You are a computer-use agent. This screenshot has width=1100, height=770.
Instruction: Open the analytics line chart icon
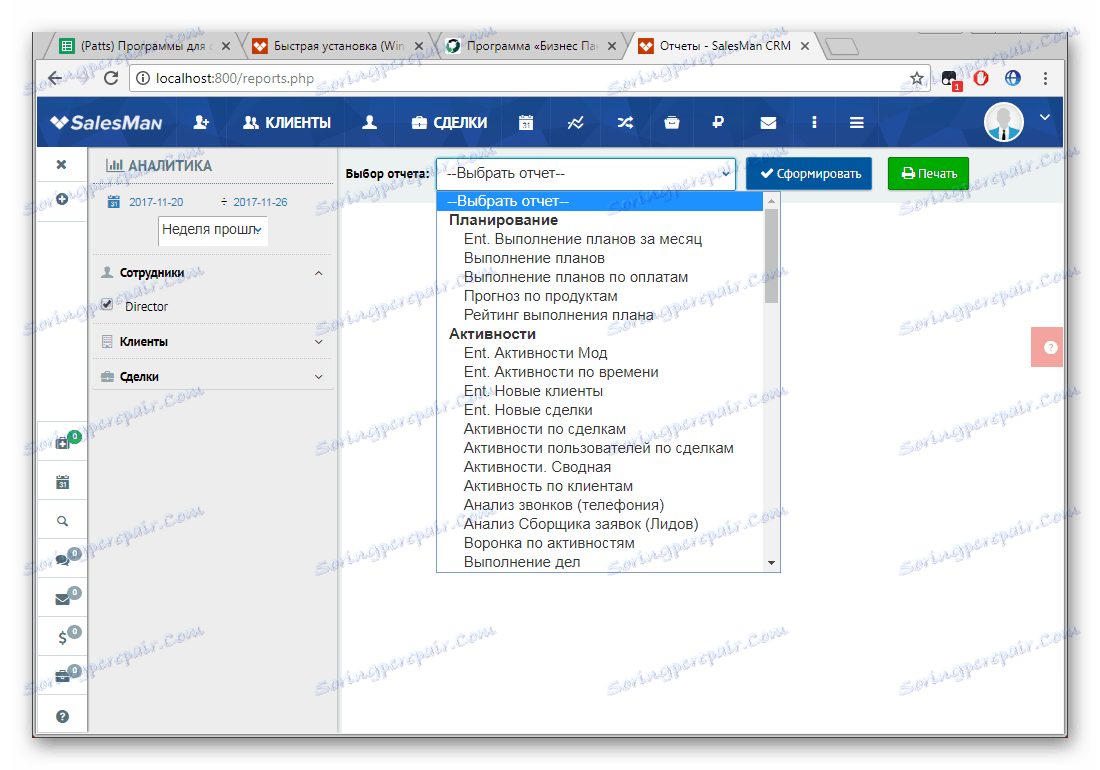point(575,123)
